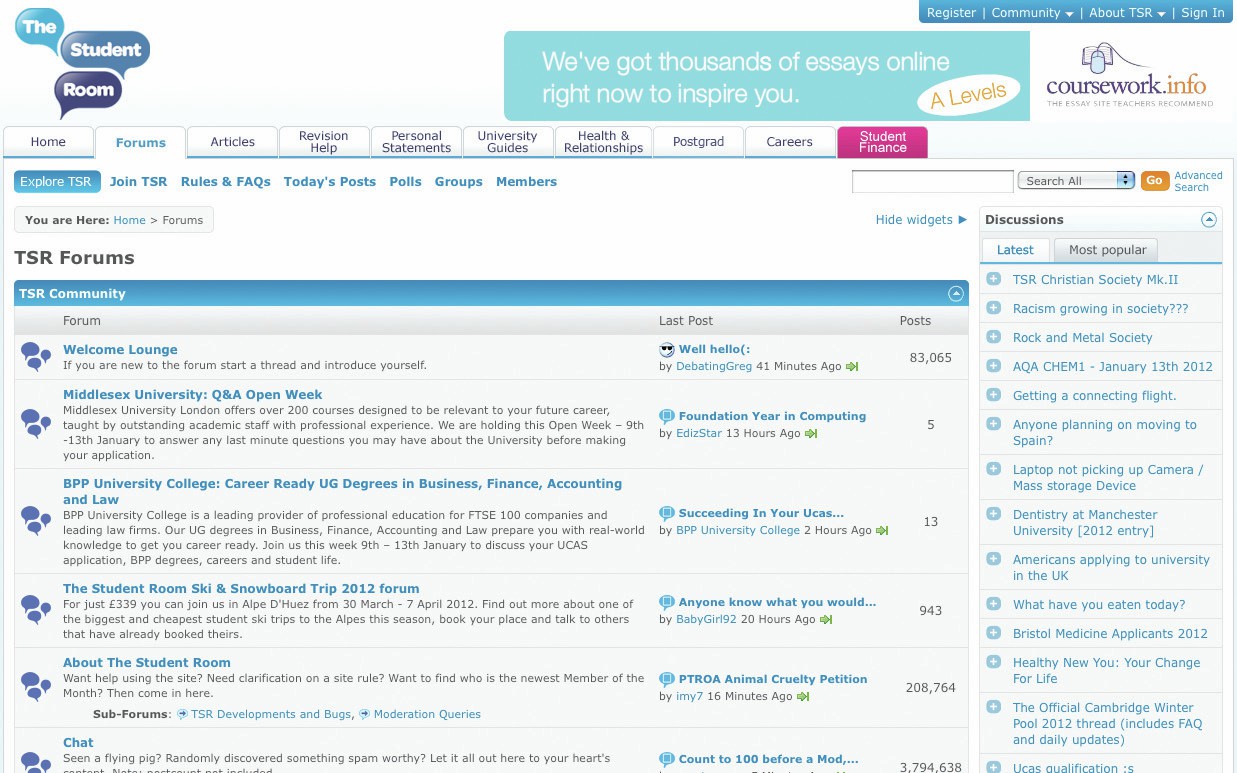
Task: Open the Personal Statements tab
Action: tap(416, 142)
